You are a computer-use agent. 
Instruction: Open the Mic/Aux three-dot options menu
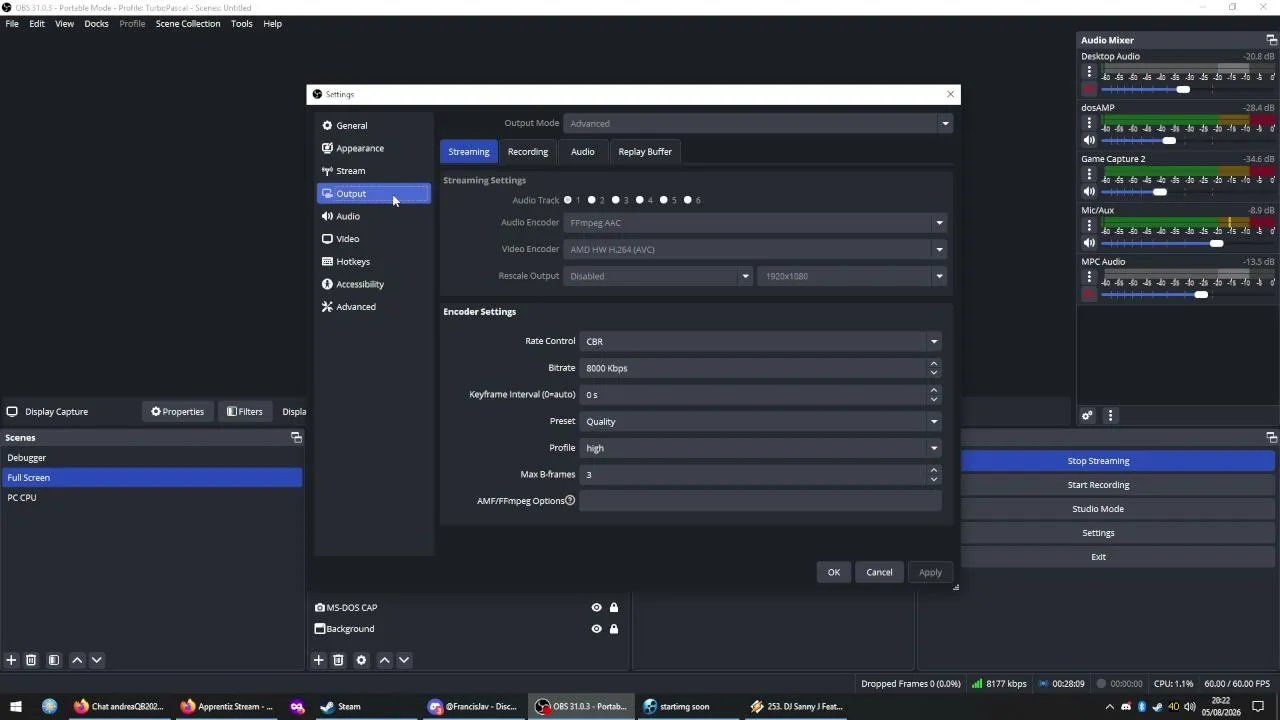1089,226
